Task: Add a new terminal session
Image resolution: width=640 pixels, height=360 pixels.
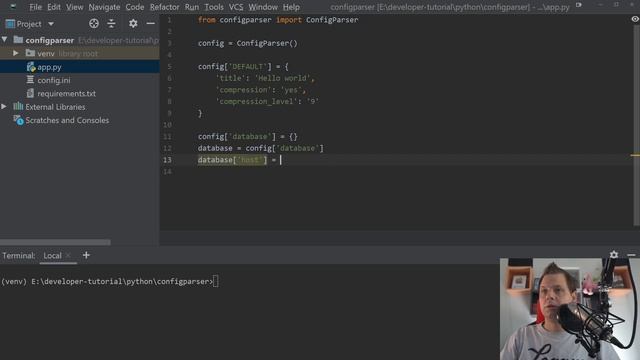Action: tap(86, 255)
